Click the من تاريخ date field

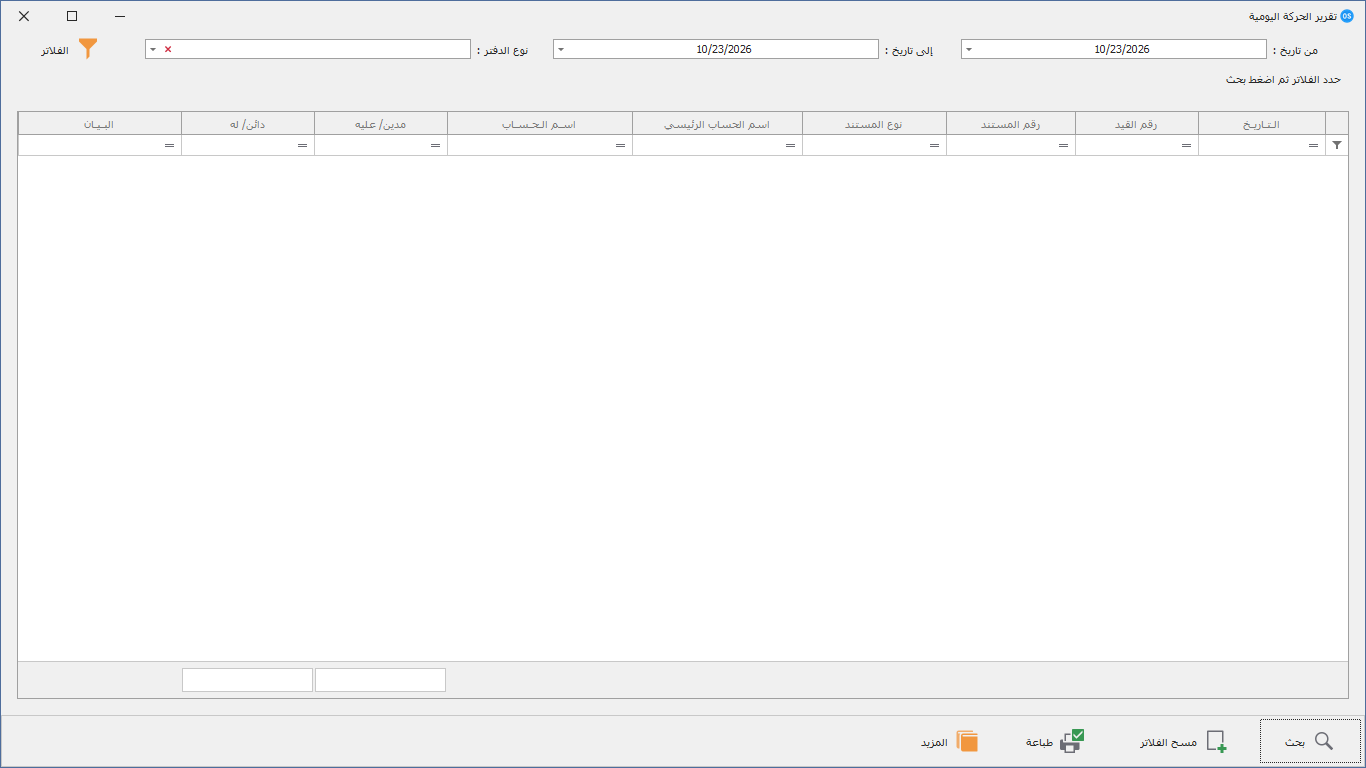(x=1114, y=49)
